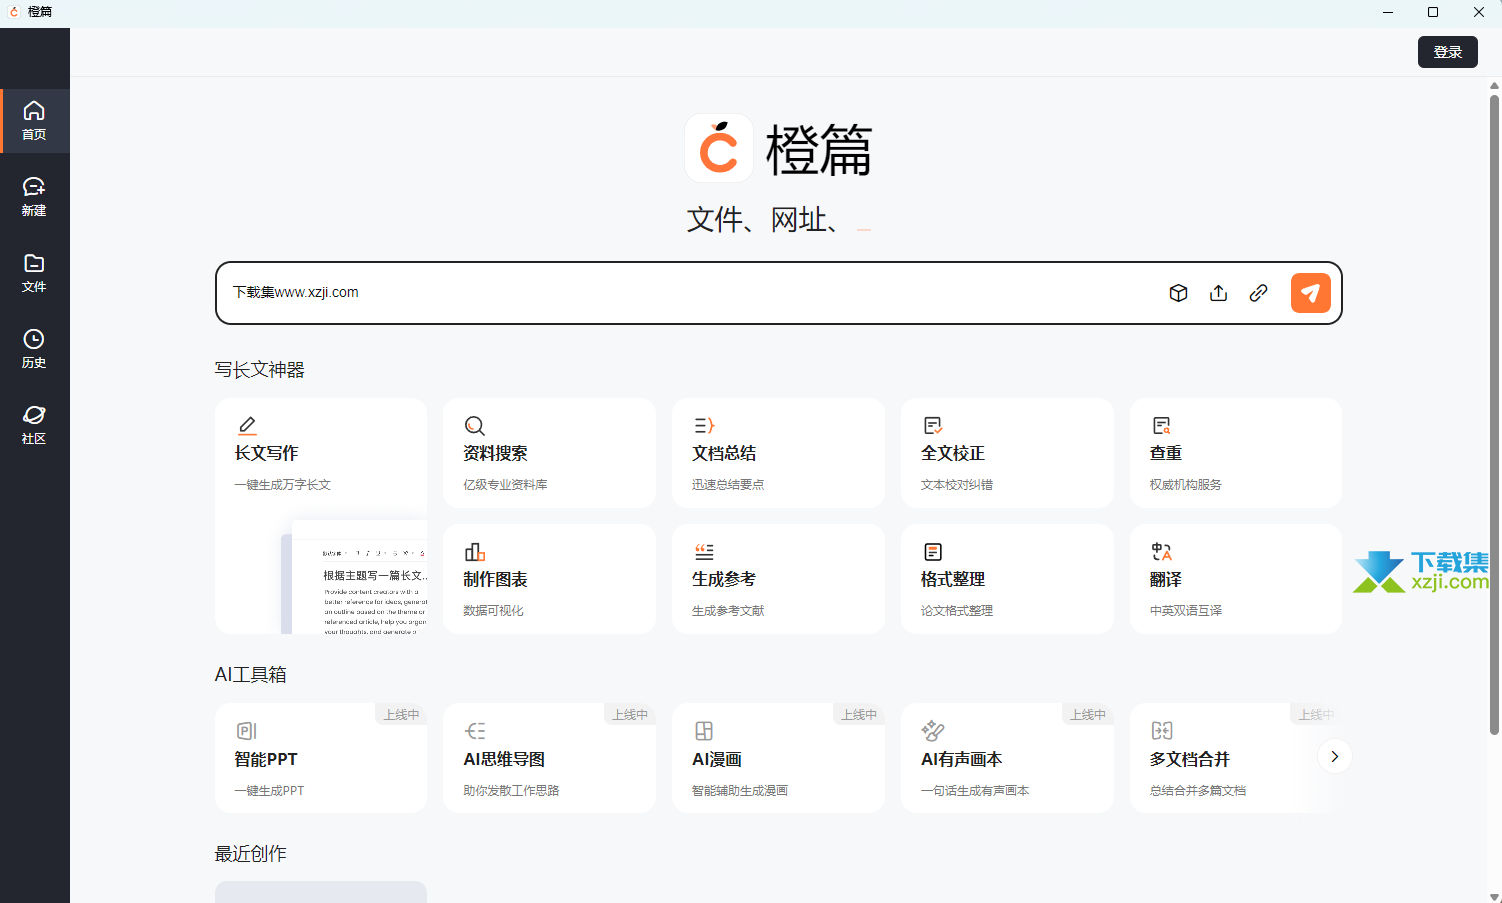Click the 生成参考文献 description
The height and width of the screenshot is (903, 1502).
(x=728, y=611)
